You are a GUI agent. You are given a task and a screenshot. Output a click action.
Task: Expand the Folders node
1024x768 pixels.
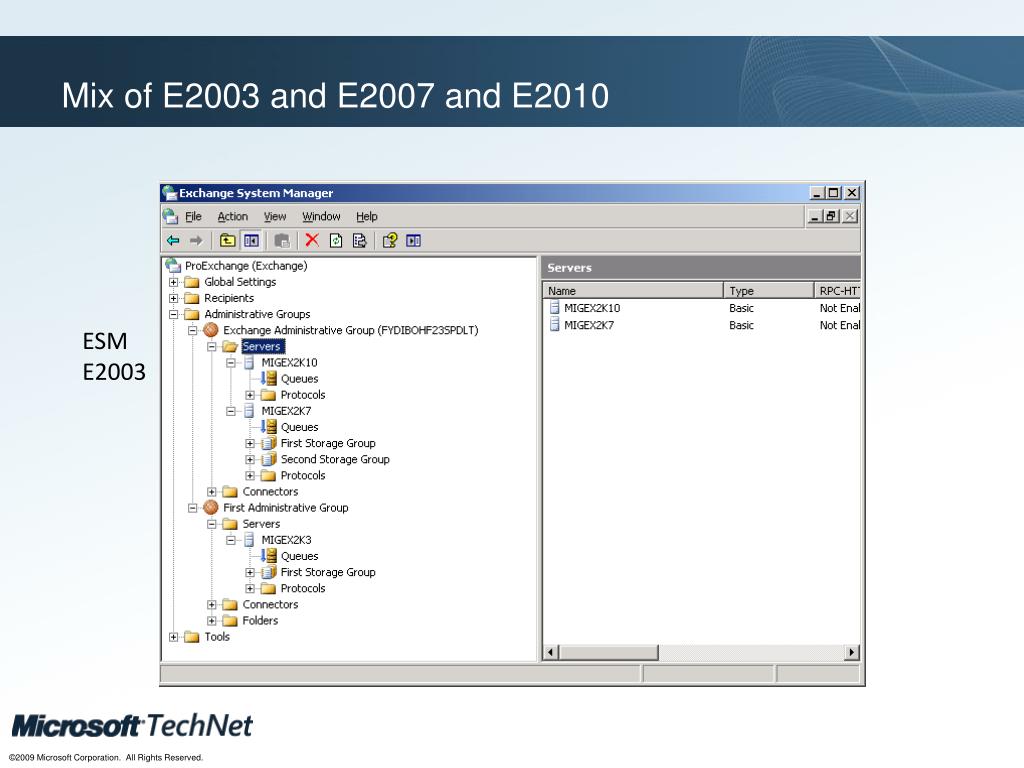pos(212,620)
